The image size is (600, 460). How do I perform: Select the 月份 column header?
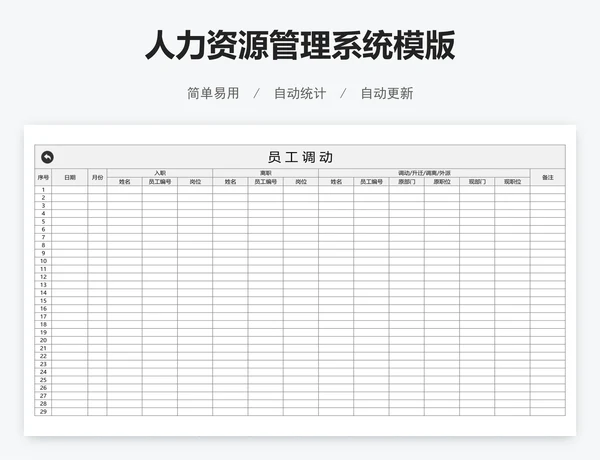[x=97, y=177]
